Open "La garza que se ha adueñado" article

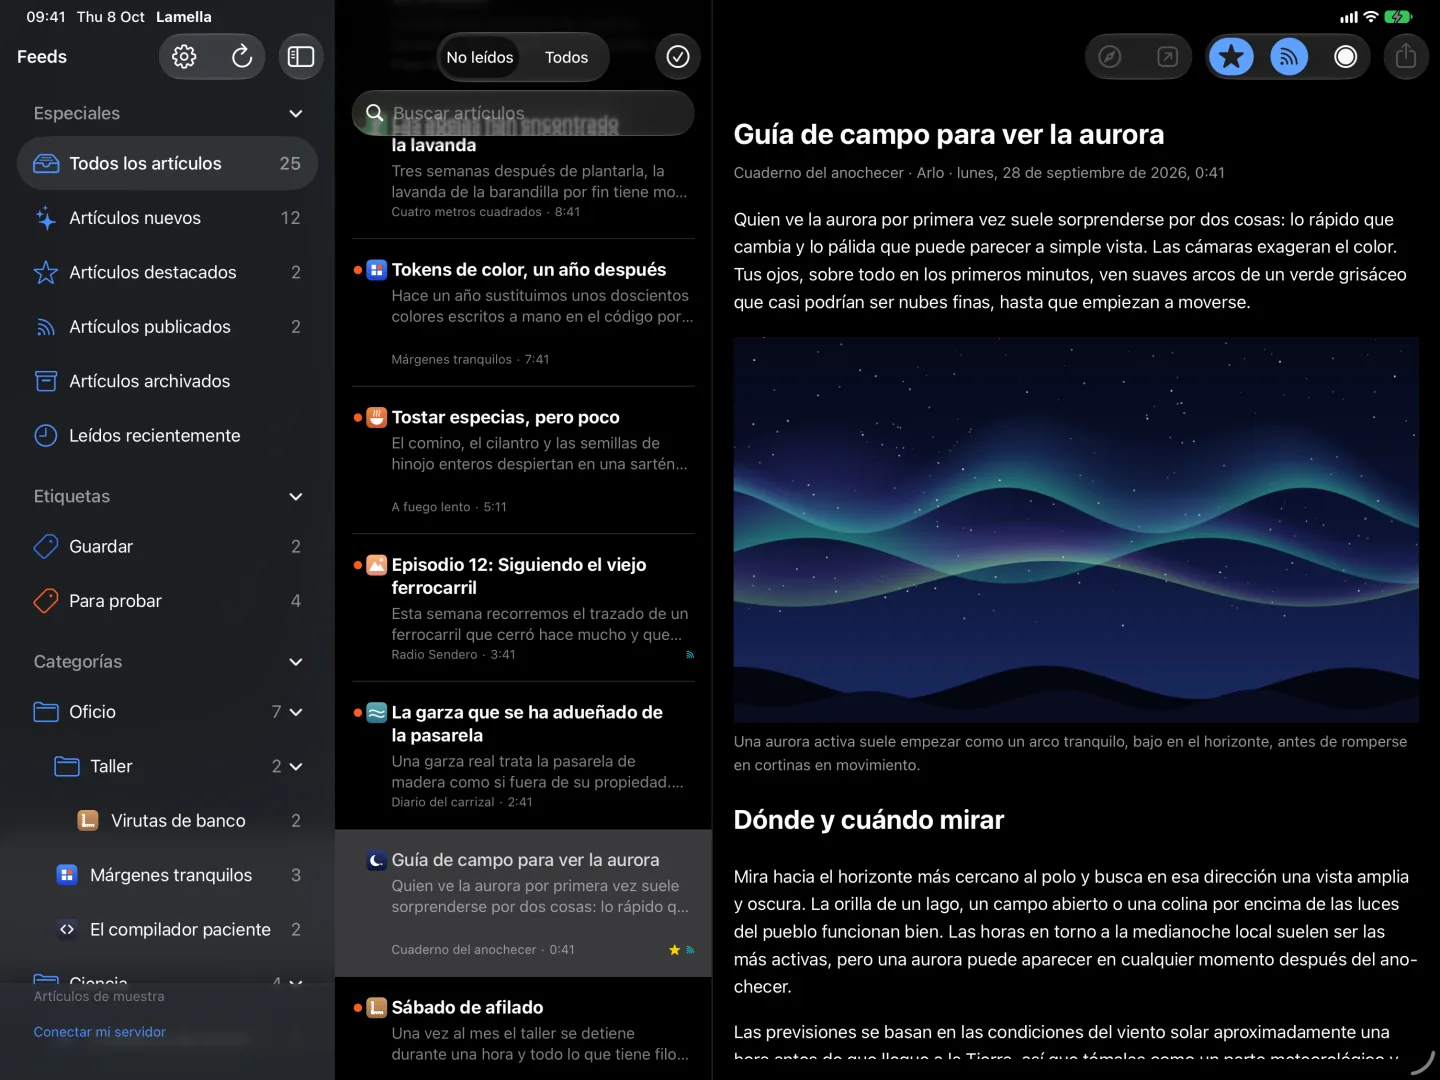[x=523, y=756]
